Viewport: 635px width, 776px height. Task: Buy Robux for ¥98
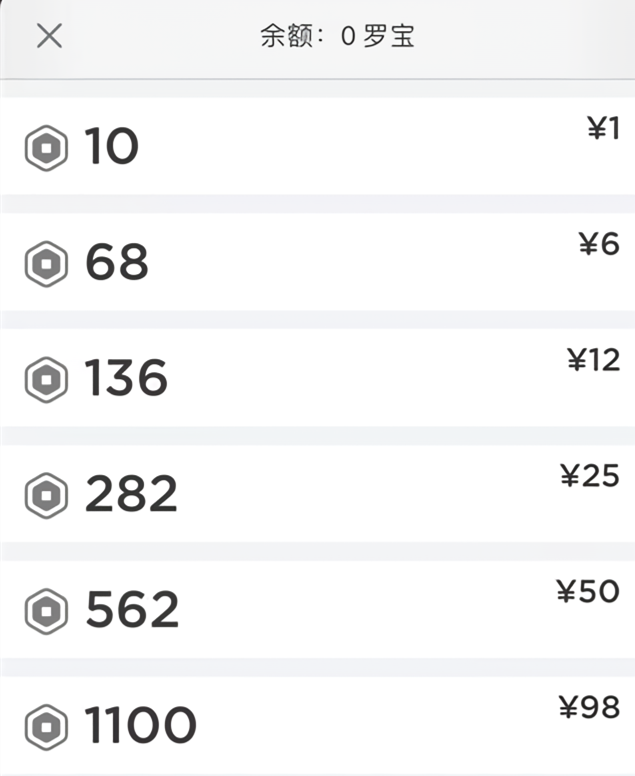point(589,707)
